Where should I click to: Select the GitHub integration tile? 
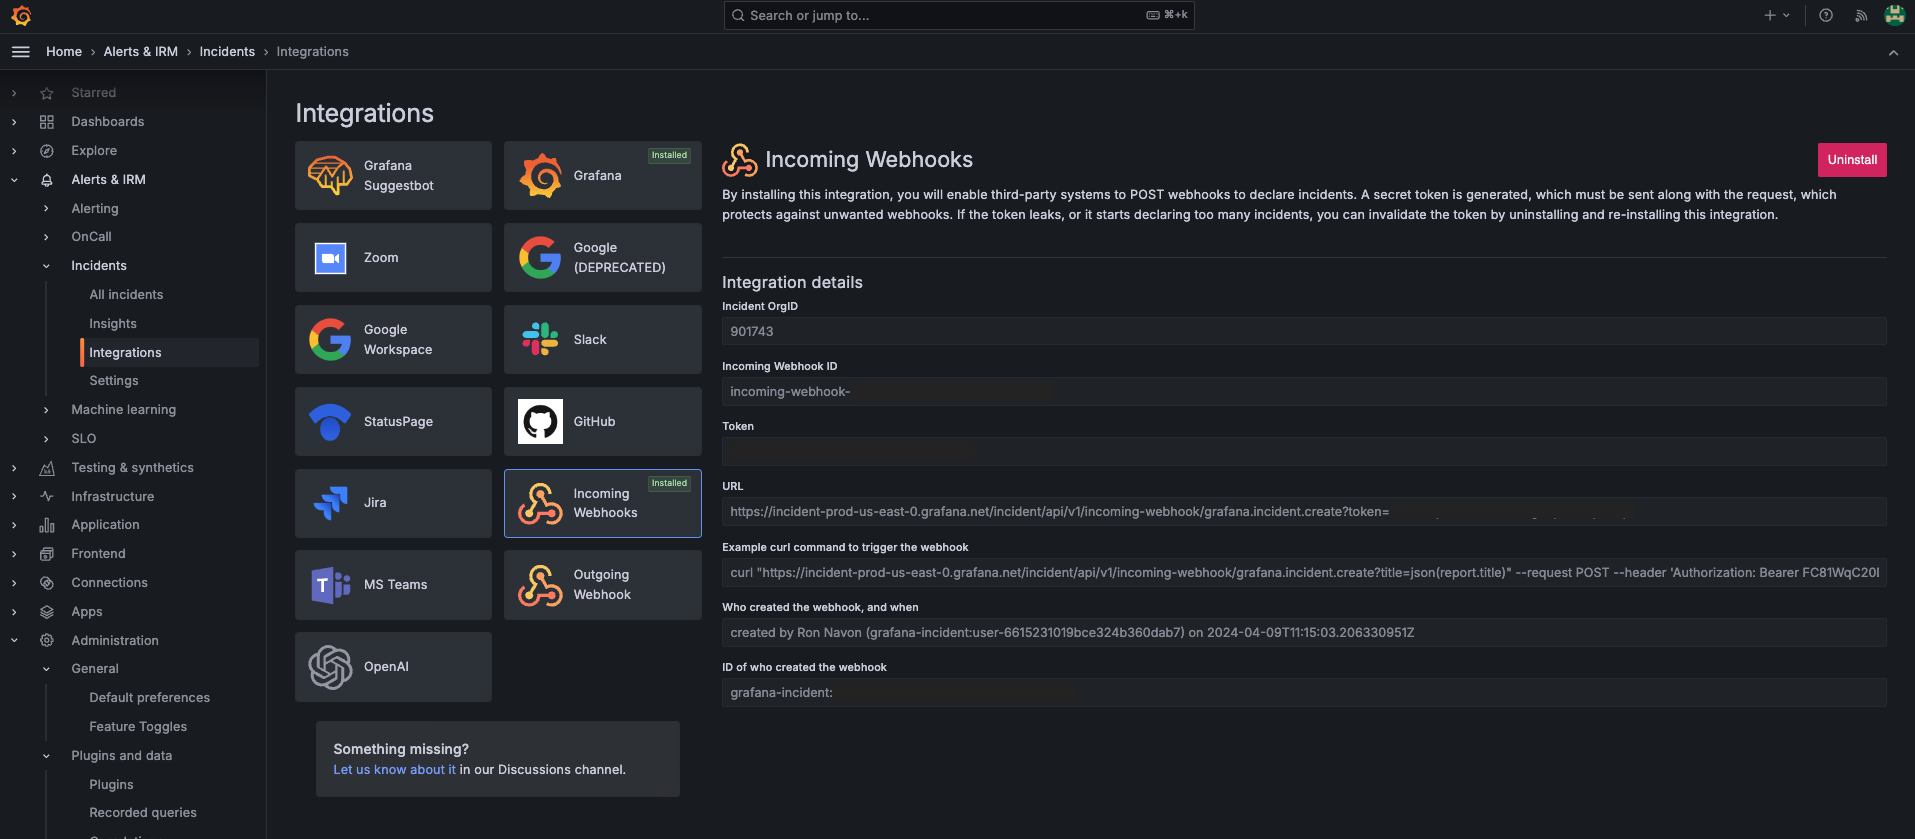click(x=602, y=422)
